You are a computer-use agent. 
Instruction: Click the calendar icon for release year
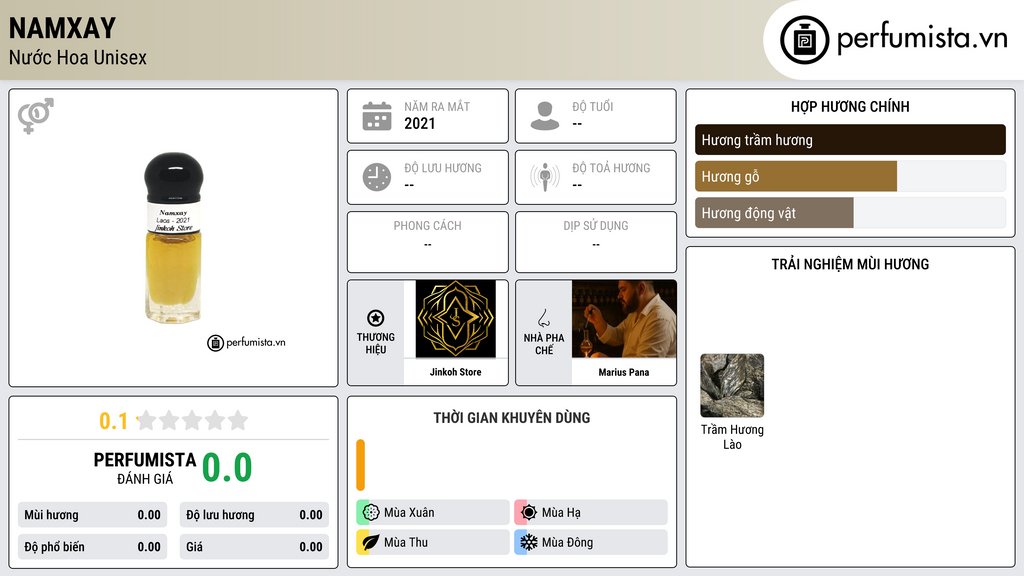point(377,116)
